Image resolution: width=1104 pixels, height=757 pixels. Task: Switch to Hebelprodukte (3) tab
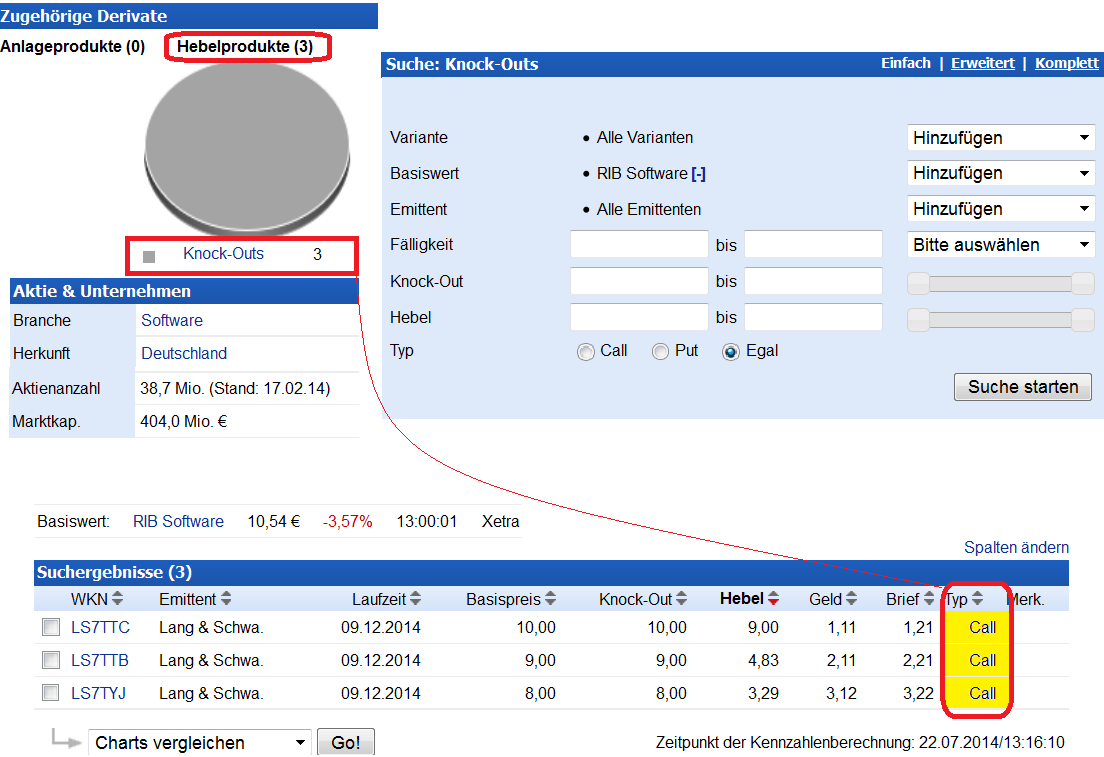[245, 47]
